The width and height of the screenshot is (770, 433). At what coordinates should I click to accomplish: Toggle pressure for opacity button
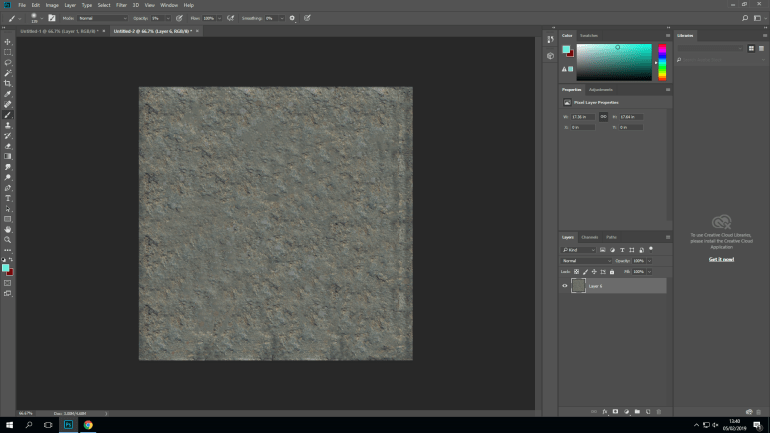coord(179,18)
